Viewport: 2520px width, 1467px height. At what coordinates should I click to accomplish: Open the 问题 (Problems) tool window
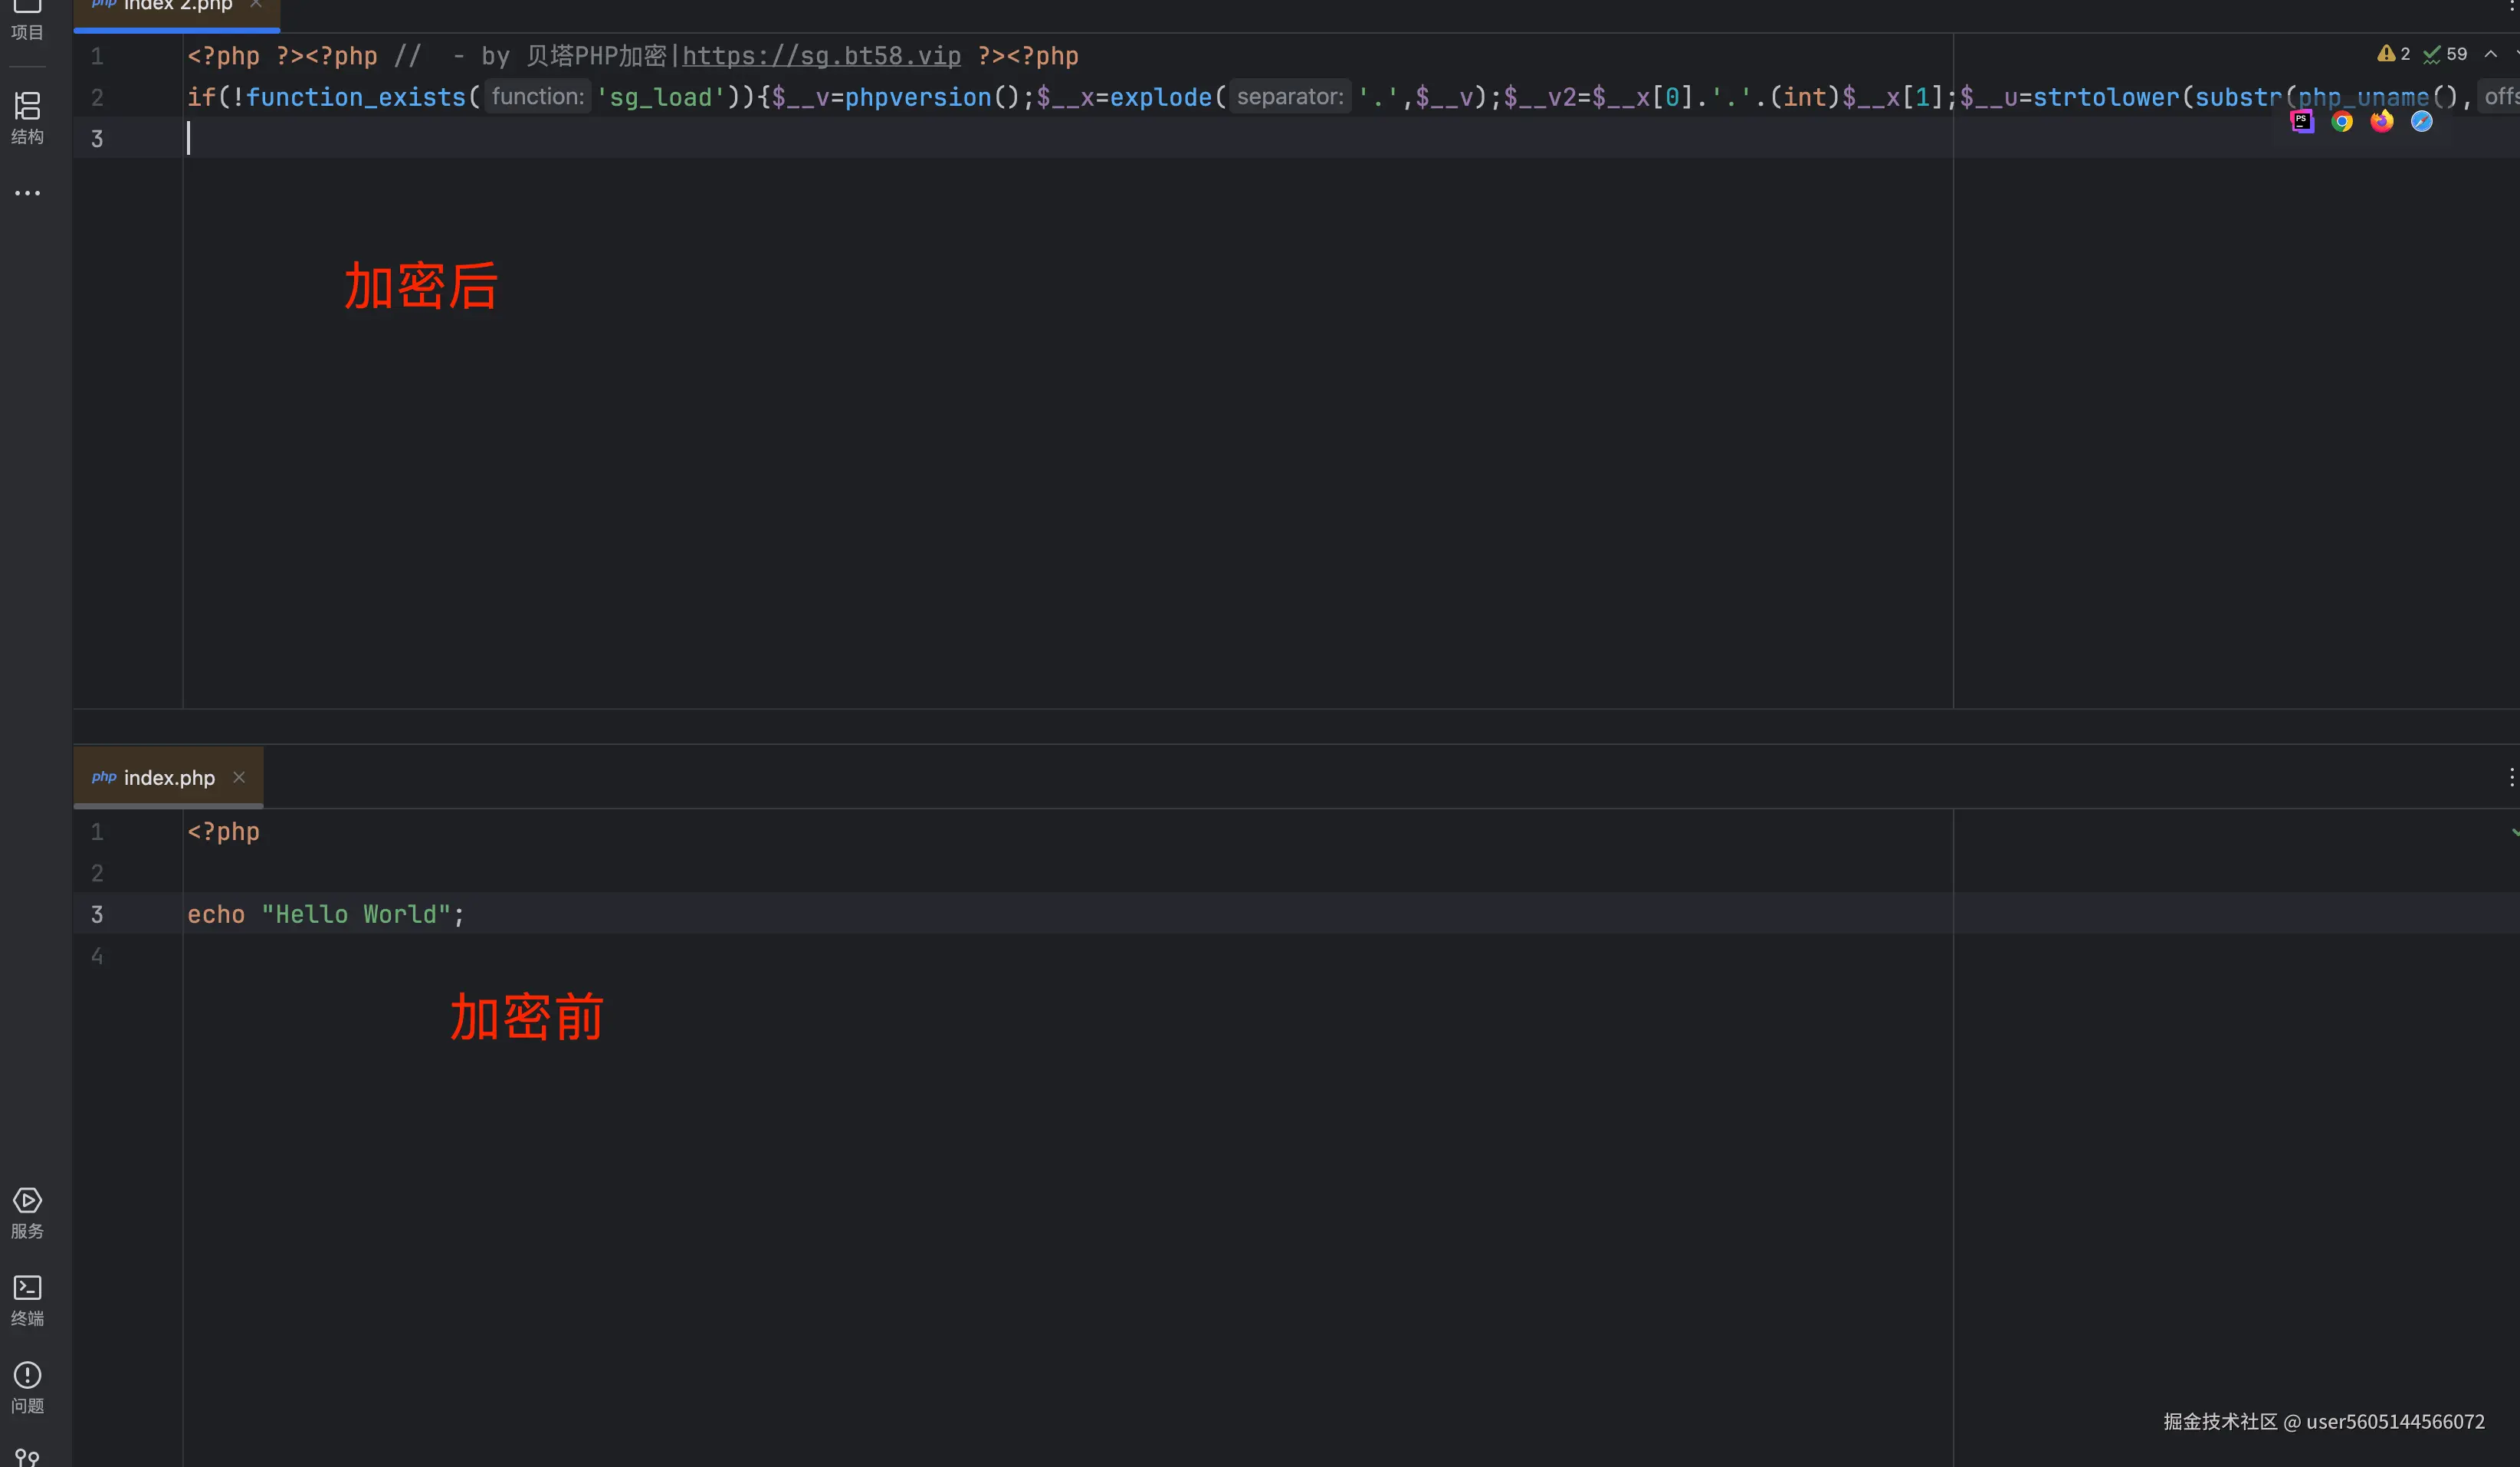click(x=27, y=1386)
